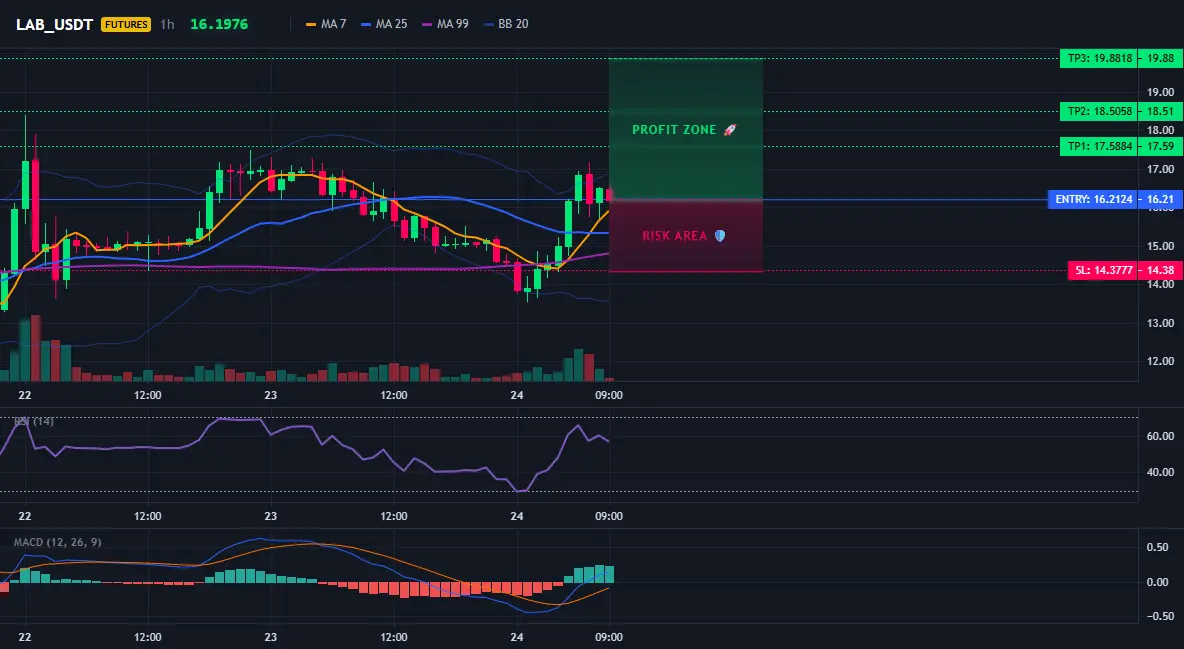
Task: Click the 0.50 MACD axis value
Action: pyautogui.click(x=1158, y=547)
